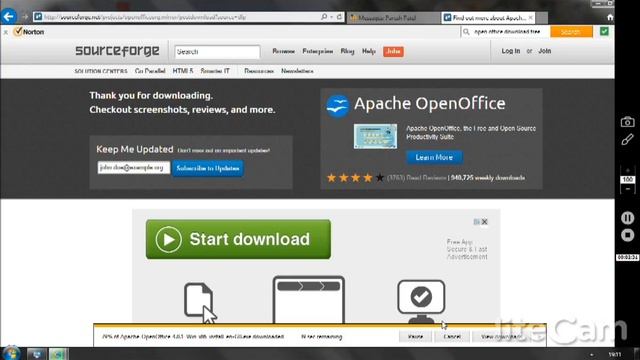Click the first taskbar application icon
Viewport: 640px width, 360px height.
click(36, 354)
